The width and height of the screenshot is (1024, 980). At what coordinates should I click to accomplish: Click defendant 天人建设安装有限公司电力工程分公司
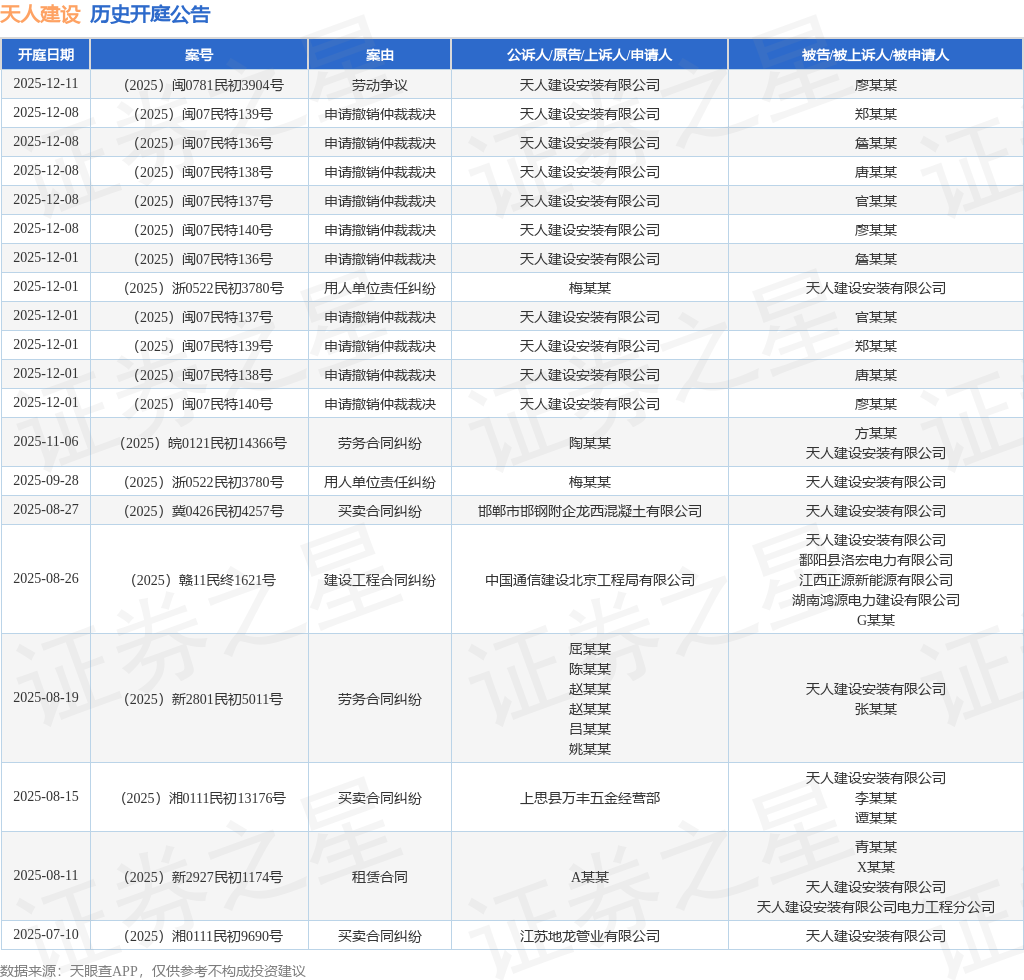pos(876,908)
